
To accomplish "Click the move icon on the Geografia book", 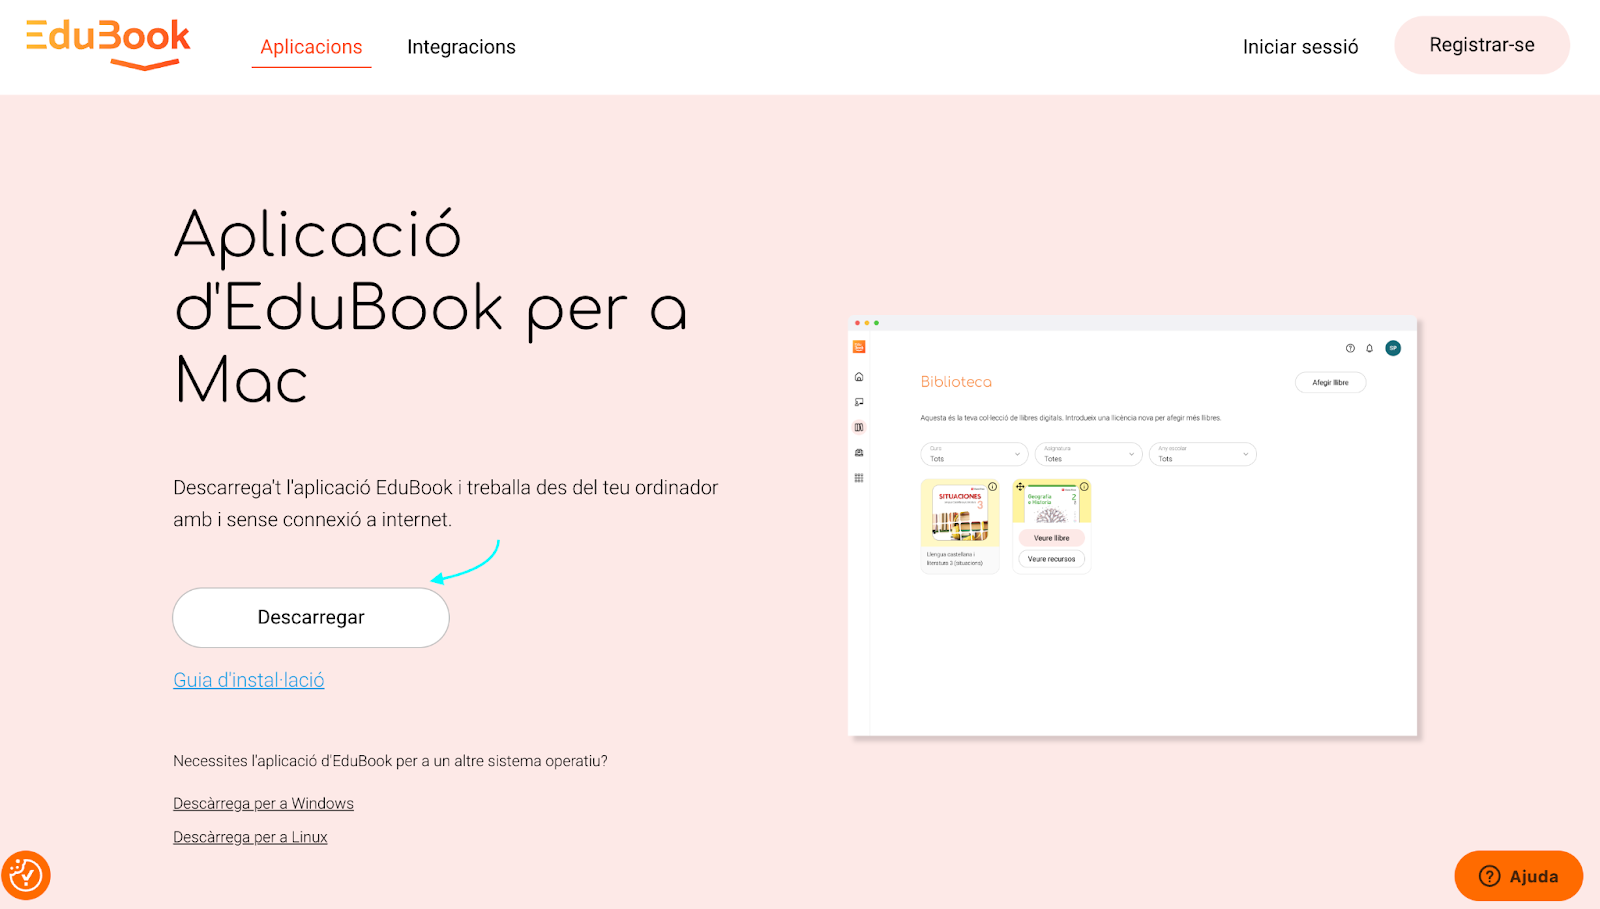I will point(1020,487).
